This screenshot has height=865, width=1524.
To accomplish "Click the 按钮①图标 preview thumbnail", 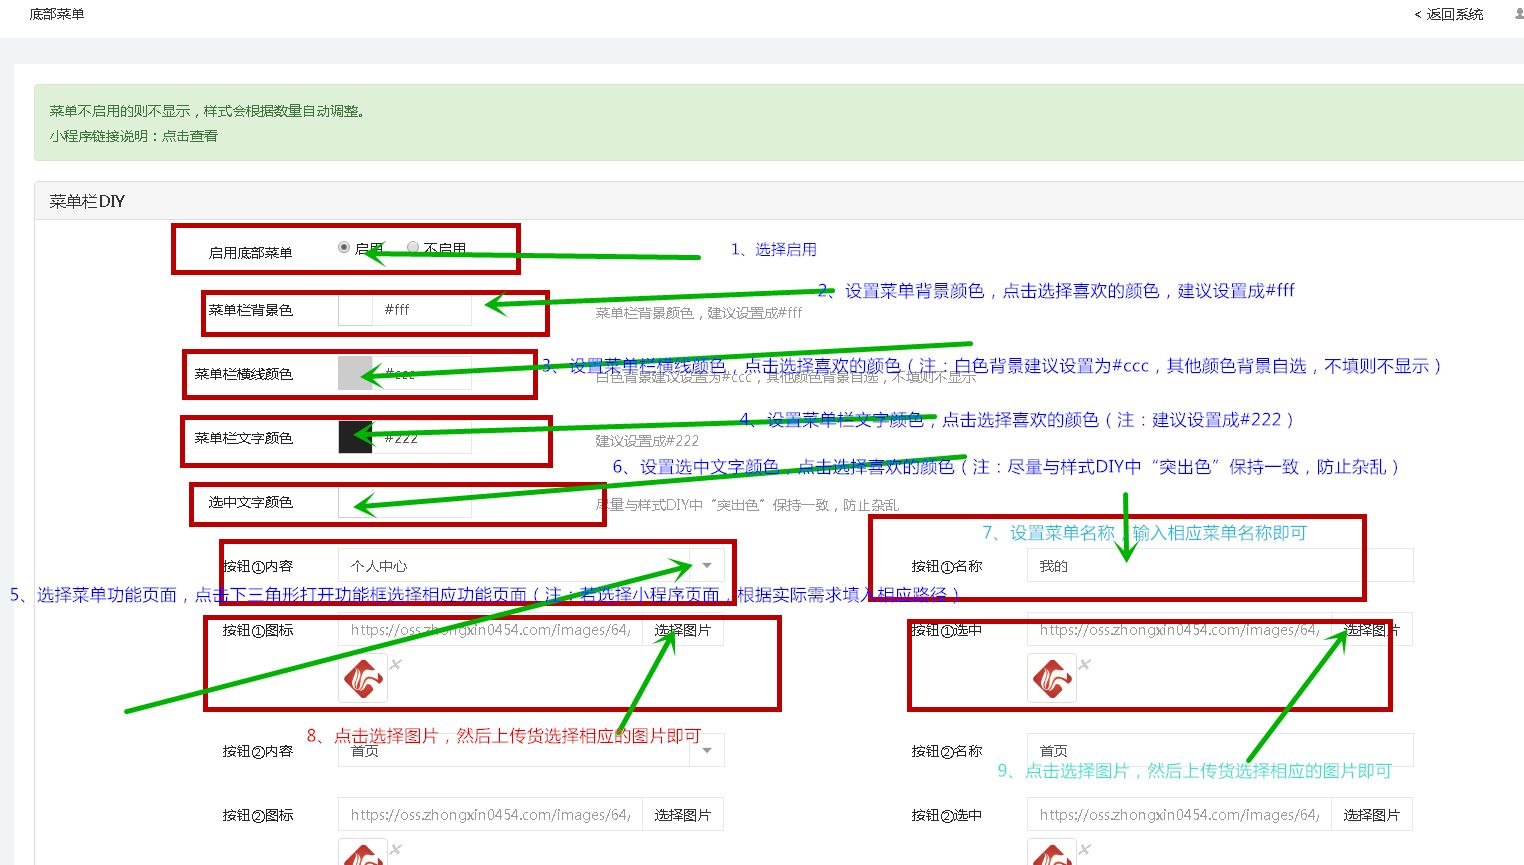I will pos(363,678).
